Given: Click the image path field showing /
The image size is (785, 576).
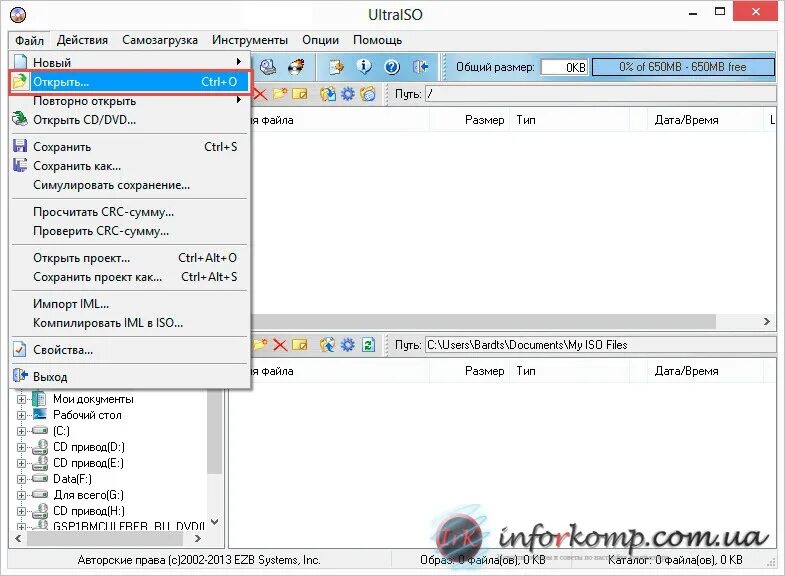Looking at the screenshot, I should click(600, 94).
